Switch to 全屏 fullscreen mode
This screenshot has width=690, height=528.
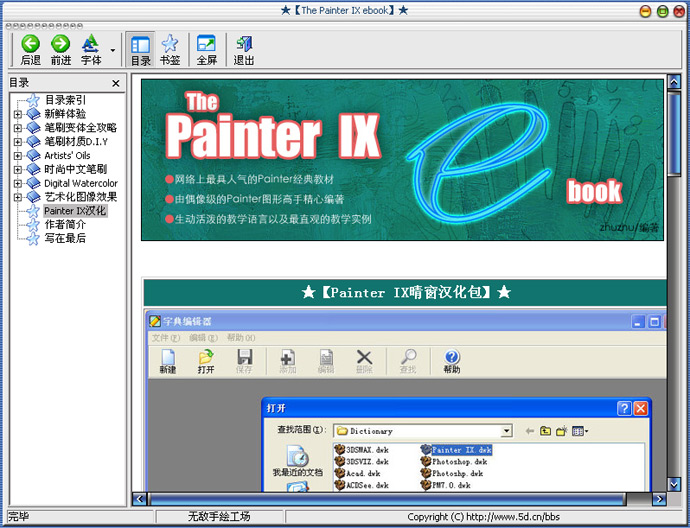(206, 50)
